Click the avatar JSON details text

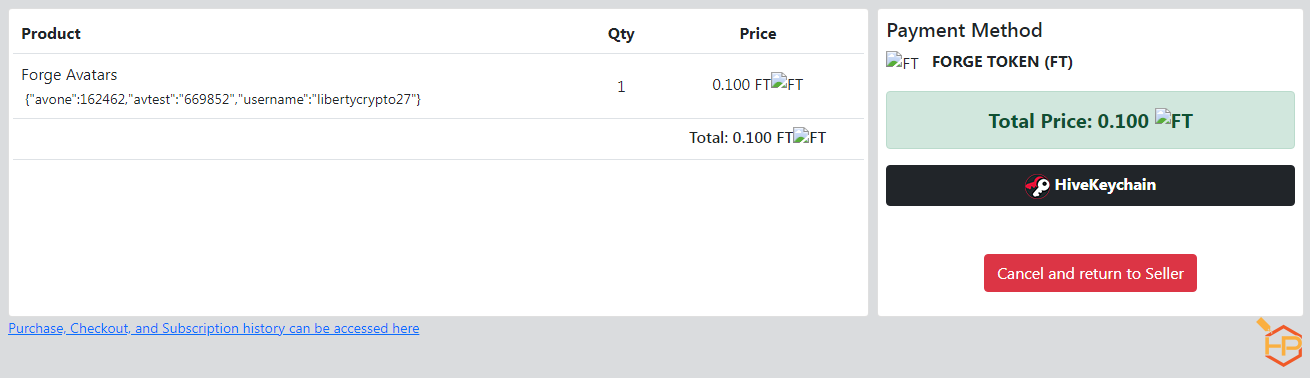223,99
